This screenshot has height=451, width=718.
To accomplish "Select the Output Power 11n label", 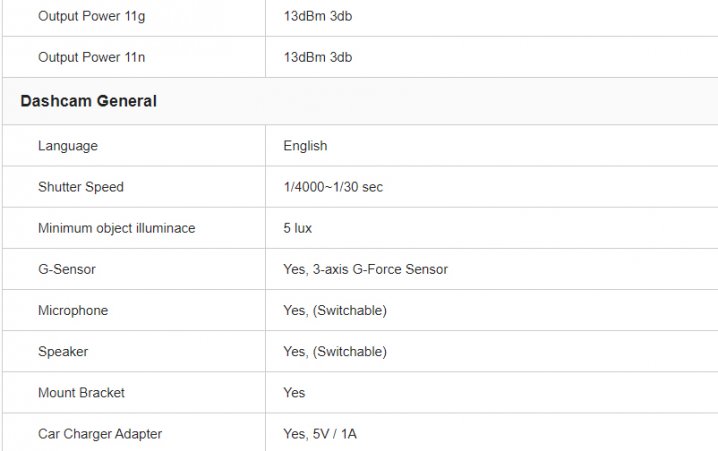I will click(x=91, y=57).
